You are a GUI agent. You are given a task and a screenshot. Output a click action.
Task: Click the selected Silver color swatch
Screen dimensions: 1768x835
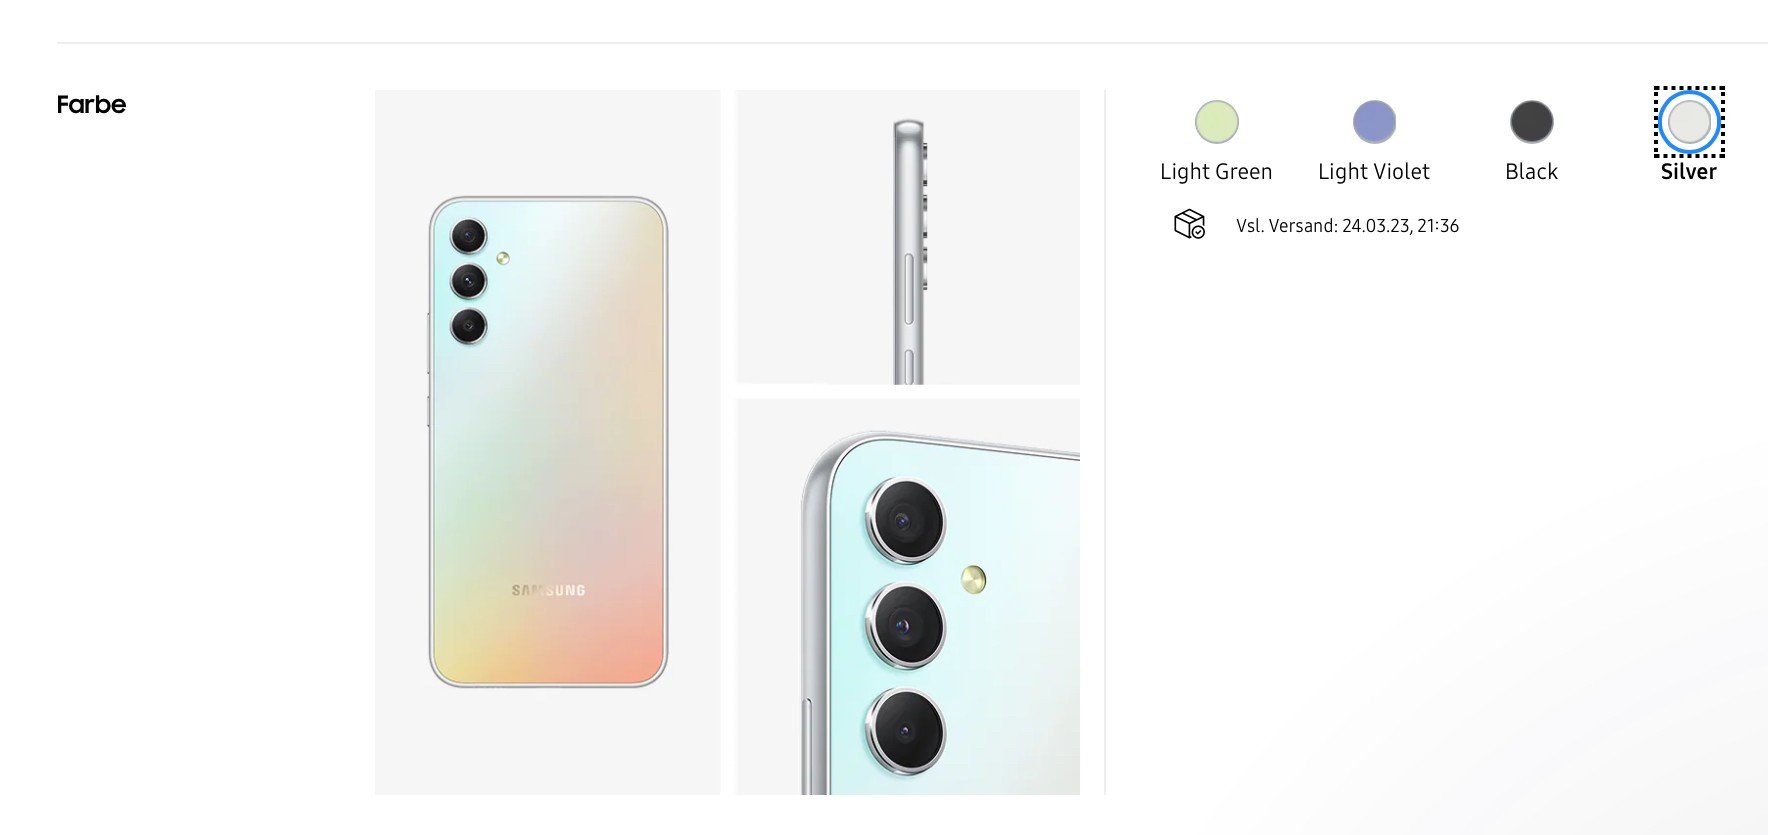point(1689,122)
